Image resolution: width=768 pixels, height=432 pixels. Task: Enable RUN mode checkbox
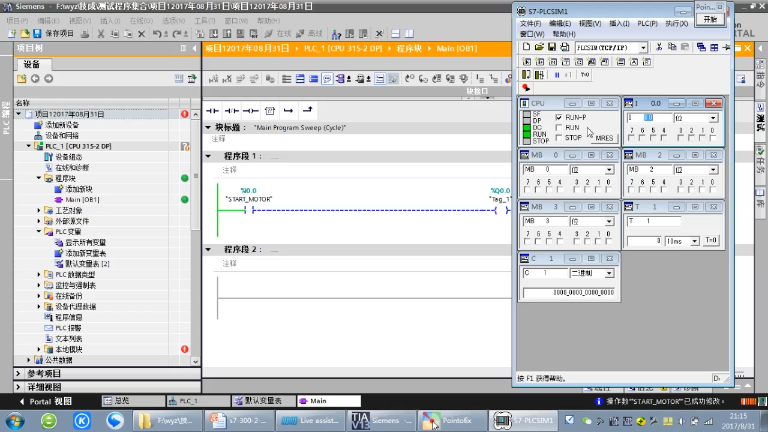point(559,127)
